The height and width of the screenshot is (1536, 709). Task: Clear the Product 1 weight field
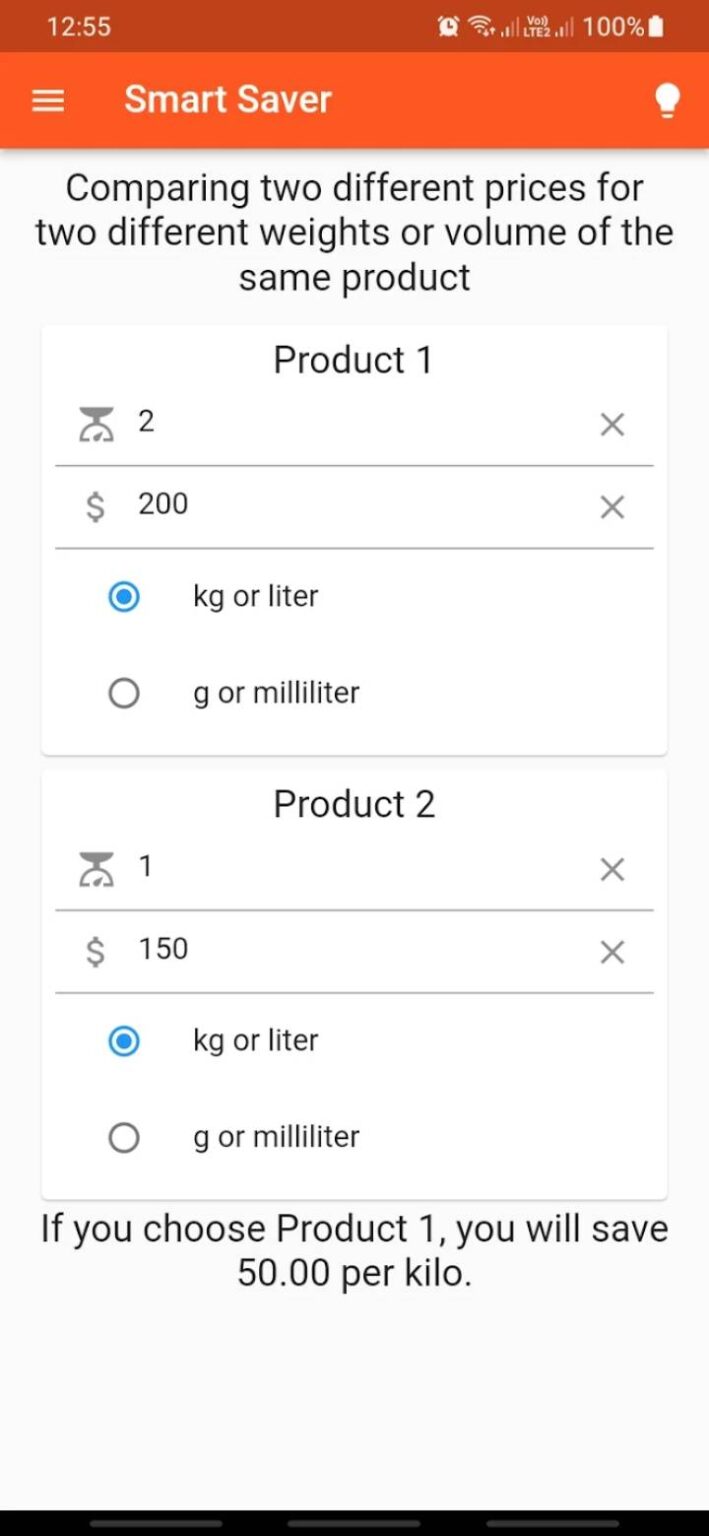pyautogui.click(x=612, y=425)
